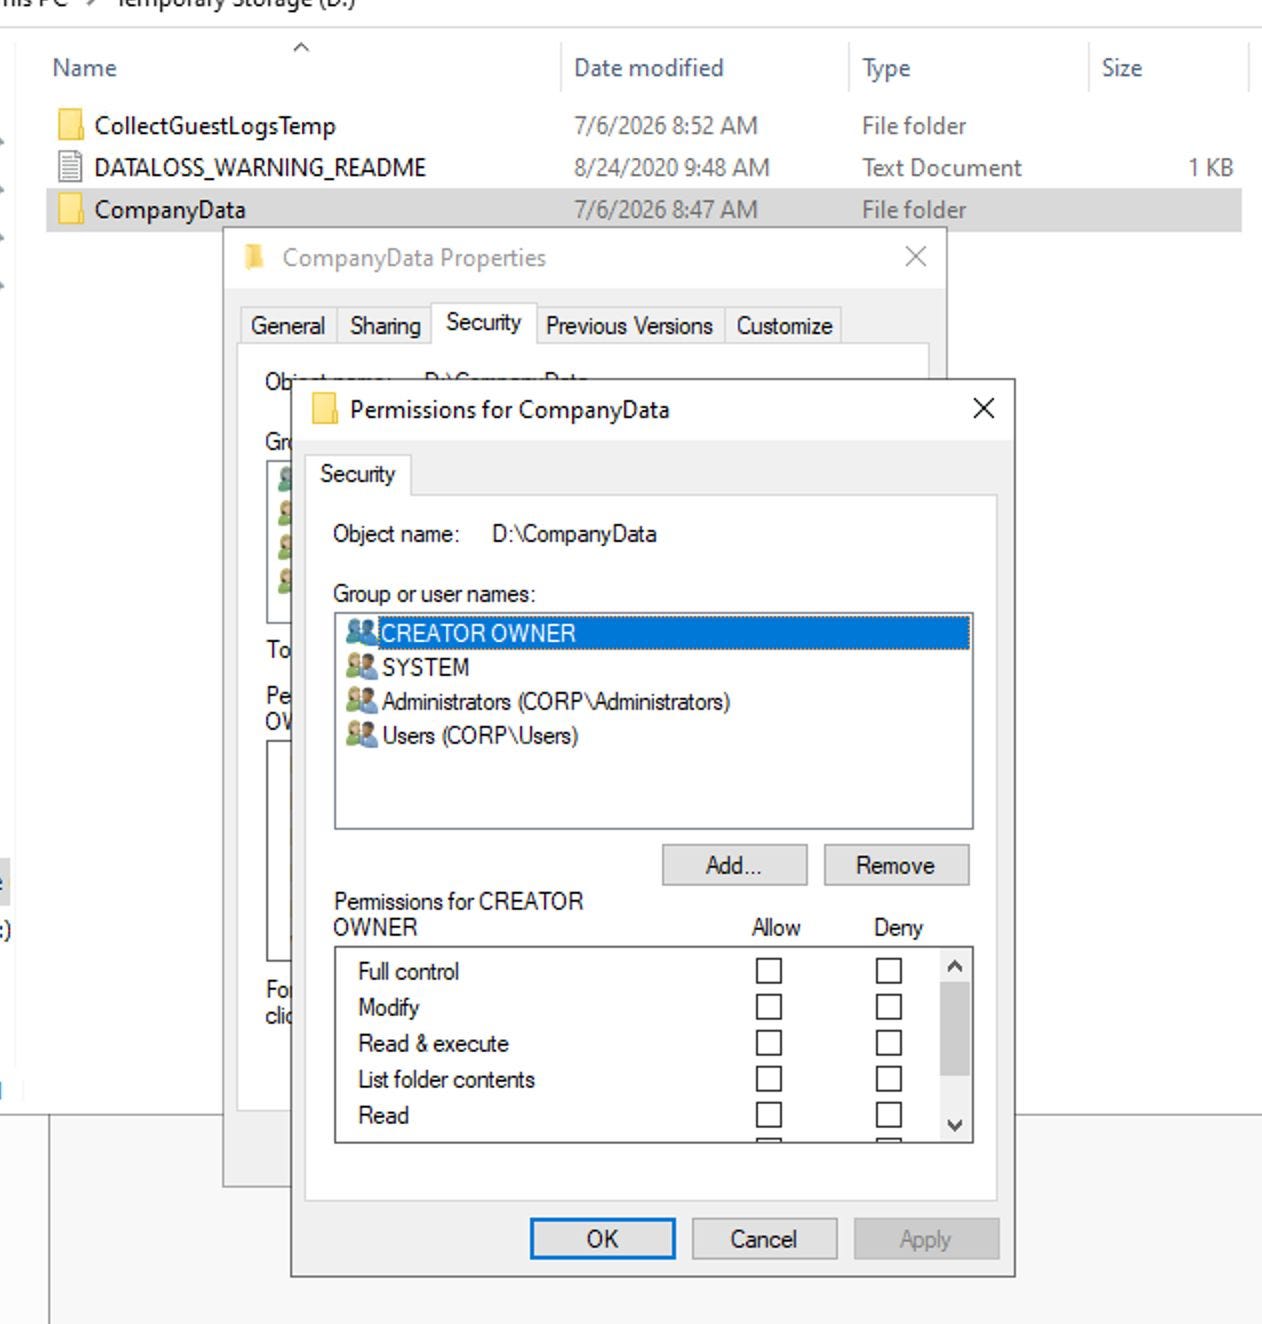Click the DATALOSS_WARNING_README file name

[260, 168]
